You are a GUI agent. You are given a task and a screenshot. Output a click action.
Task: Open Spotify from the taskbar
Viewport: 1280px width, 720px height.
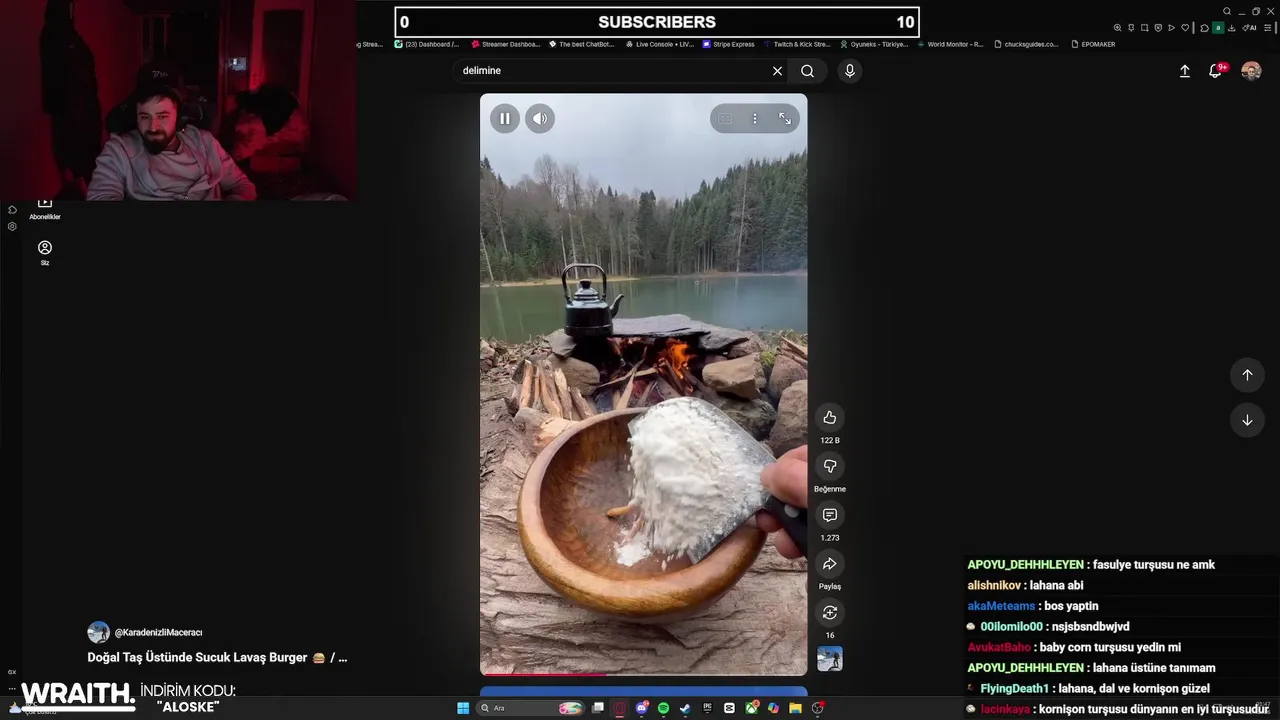(663, 708)
